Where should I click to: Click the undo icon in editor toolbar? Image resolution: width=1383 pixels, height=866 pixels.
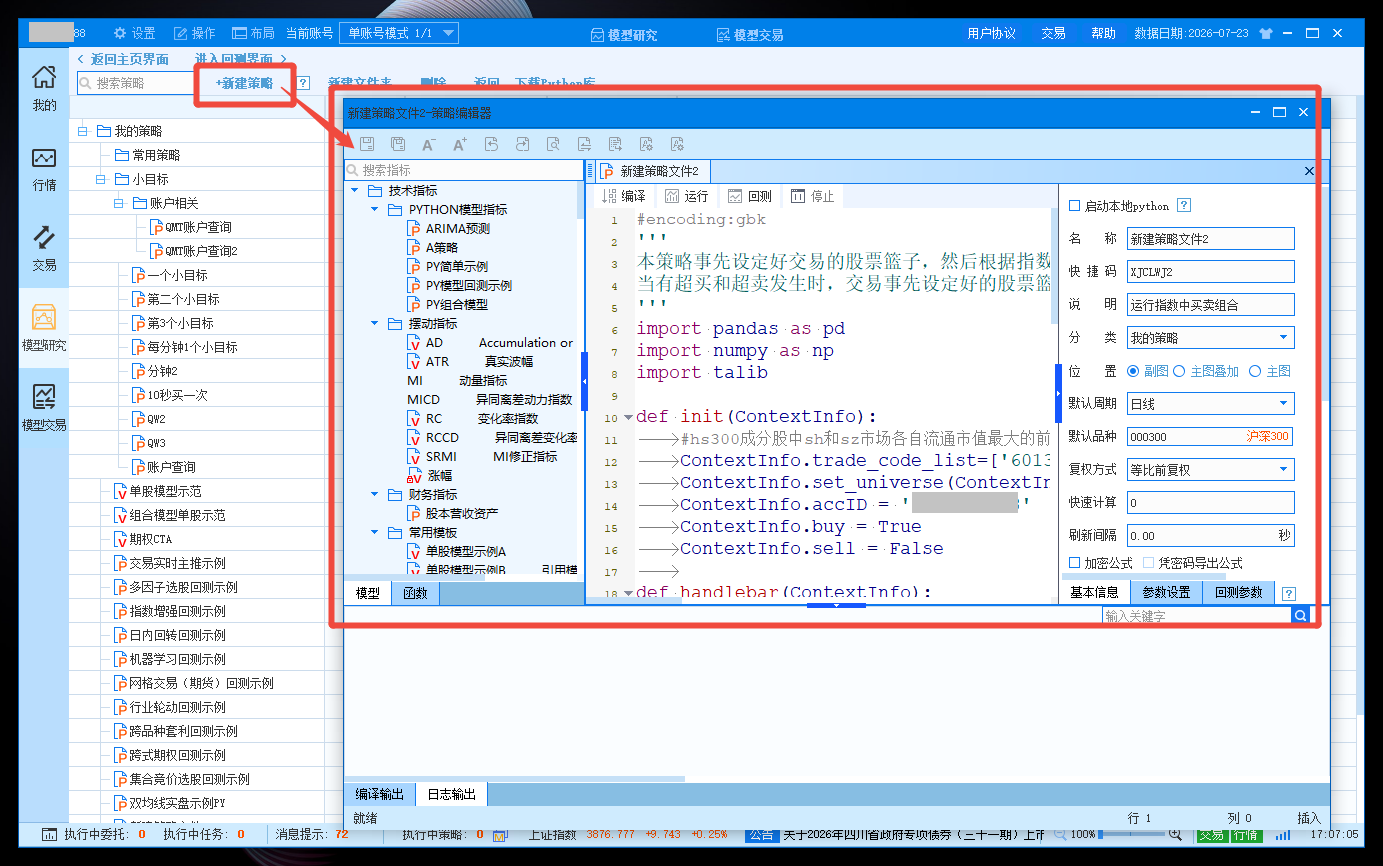(x=491, y=144)
